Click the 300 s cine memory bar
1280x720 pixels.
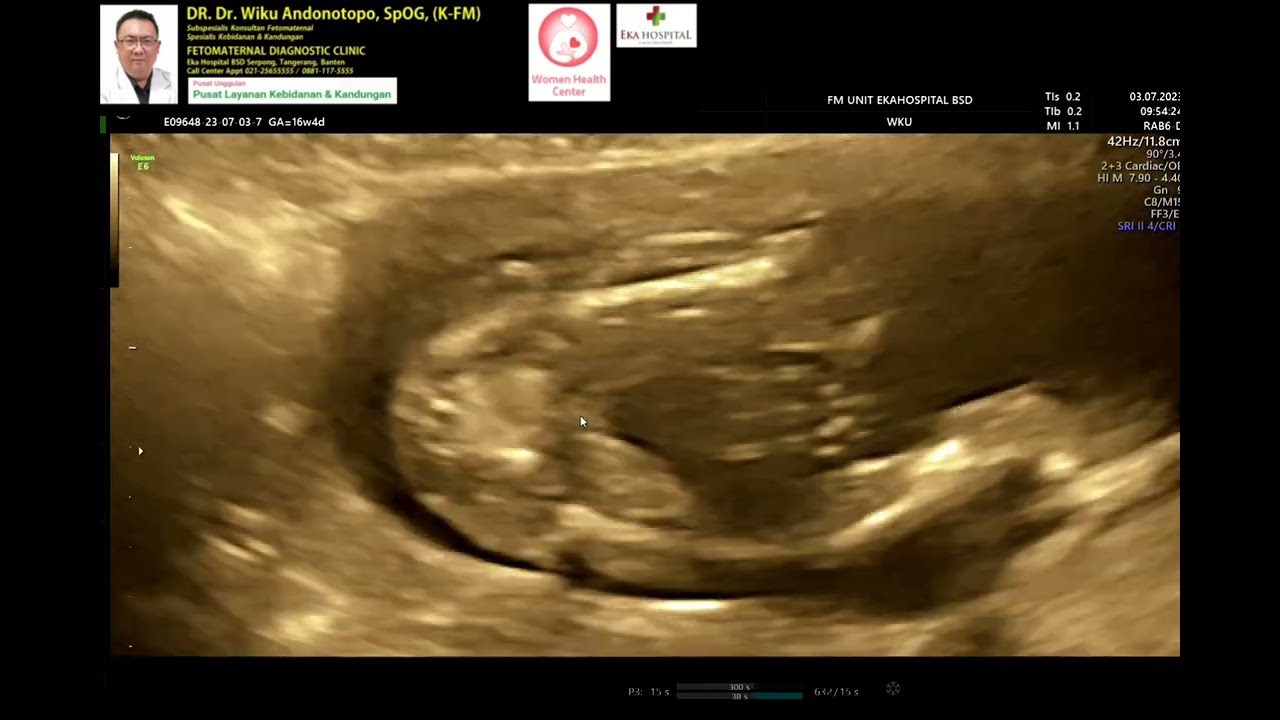pyautogui.click(x=739, y=687)
